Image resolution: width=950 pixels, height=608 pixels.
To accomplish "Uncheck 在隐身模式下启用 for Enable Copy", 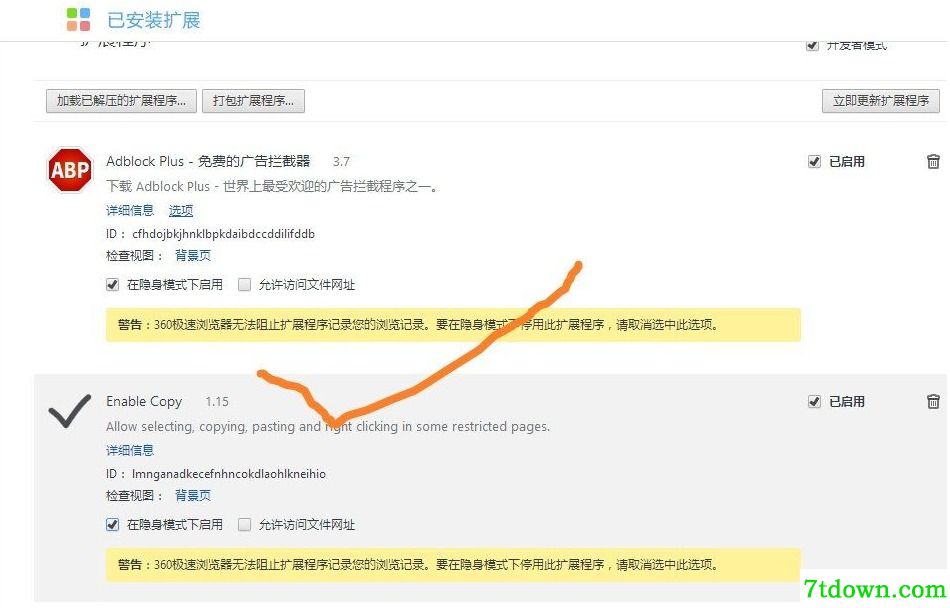I will [x=113, y=524].
